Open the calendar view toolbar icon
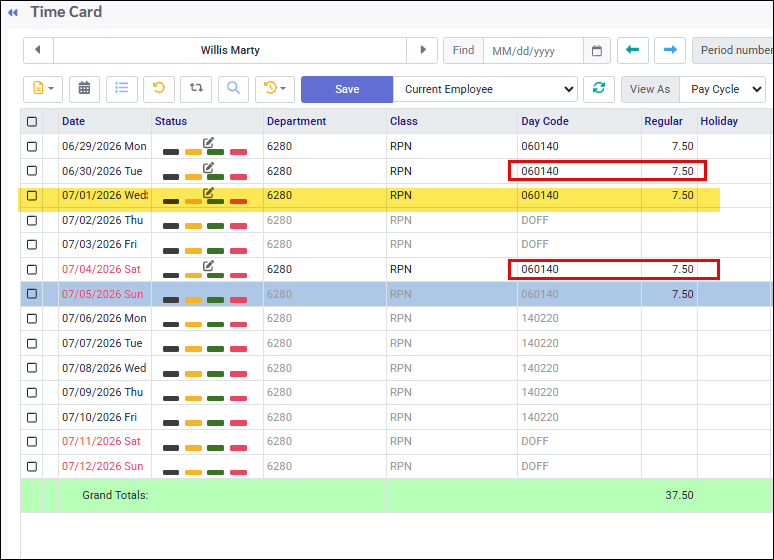 [x=84, y=89]
